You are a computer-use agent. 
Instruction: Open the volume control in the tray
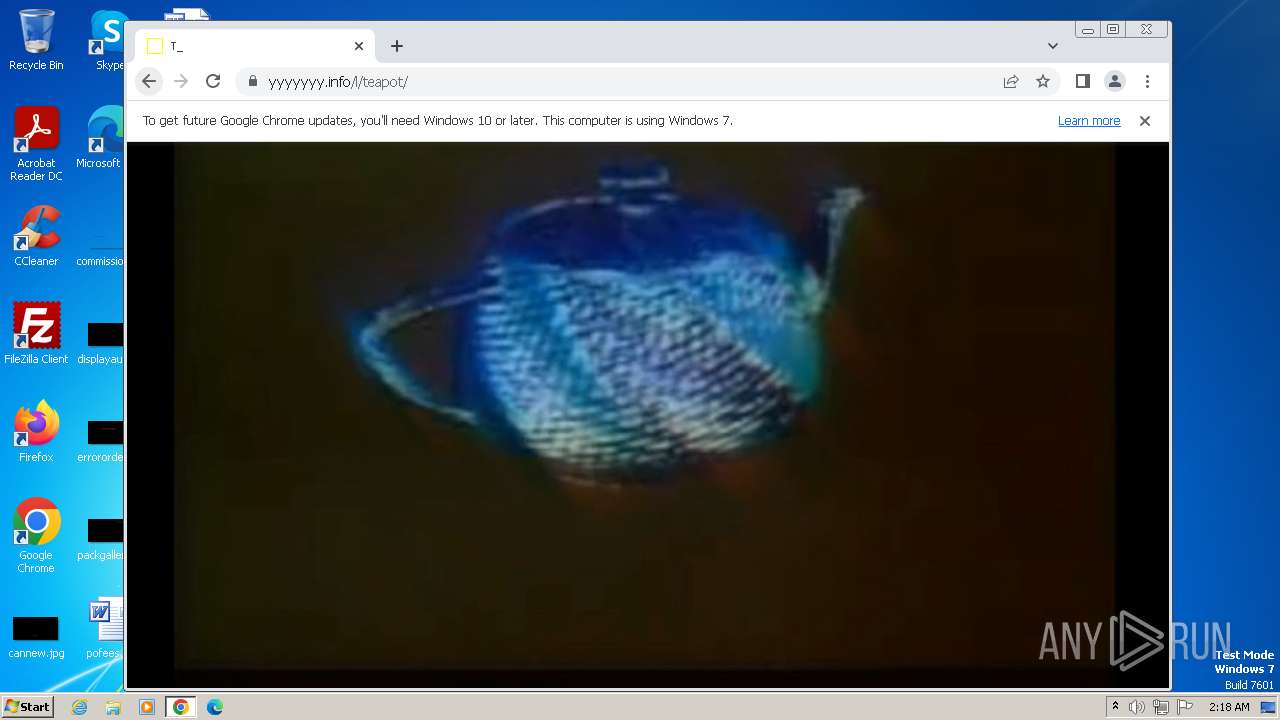1137,707
